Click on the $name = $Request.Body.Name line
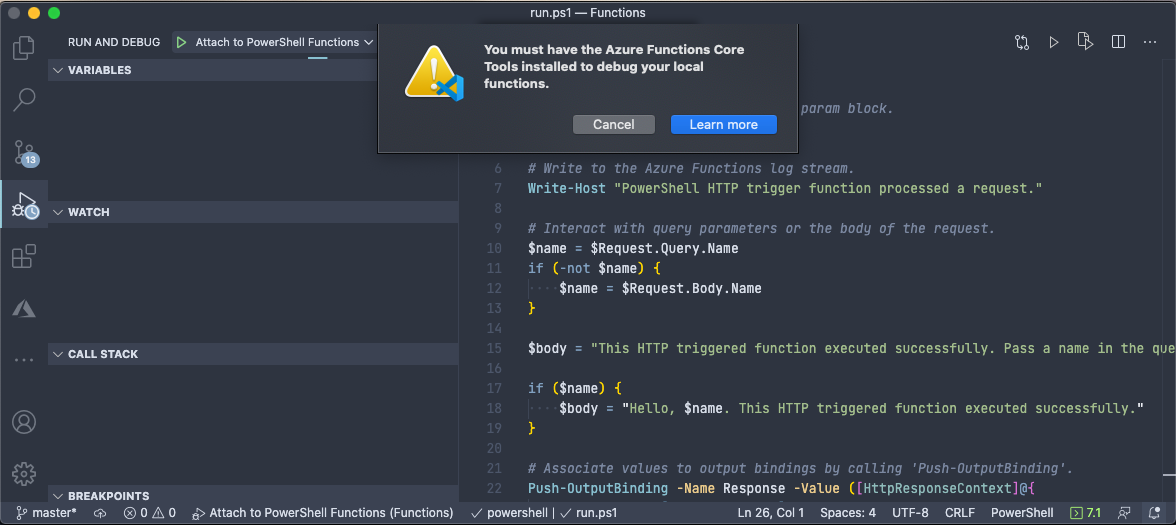Viewport: 1176px width, 525px height. pyautogui.click(x=660, y=288)
